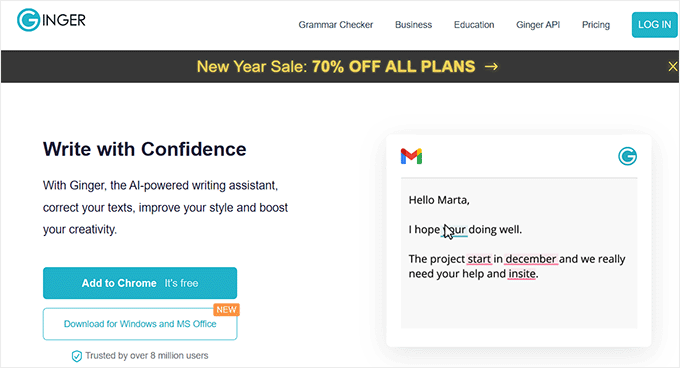The width and height of the screenshot is (680, 368).
Task: Click the Gmail icon in demo card
Action: [x=411, y=156]
